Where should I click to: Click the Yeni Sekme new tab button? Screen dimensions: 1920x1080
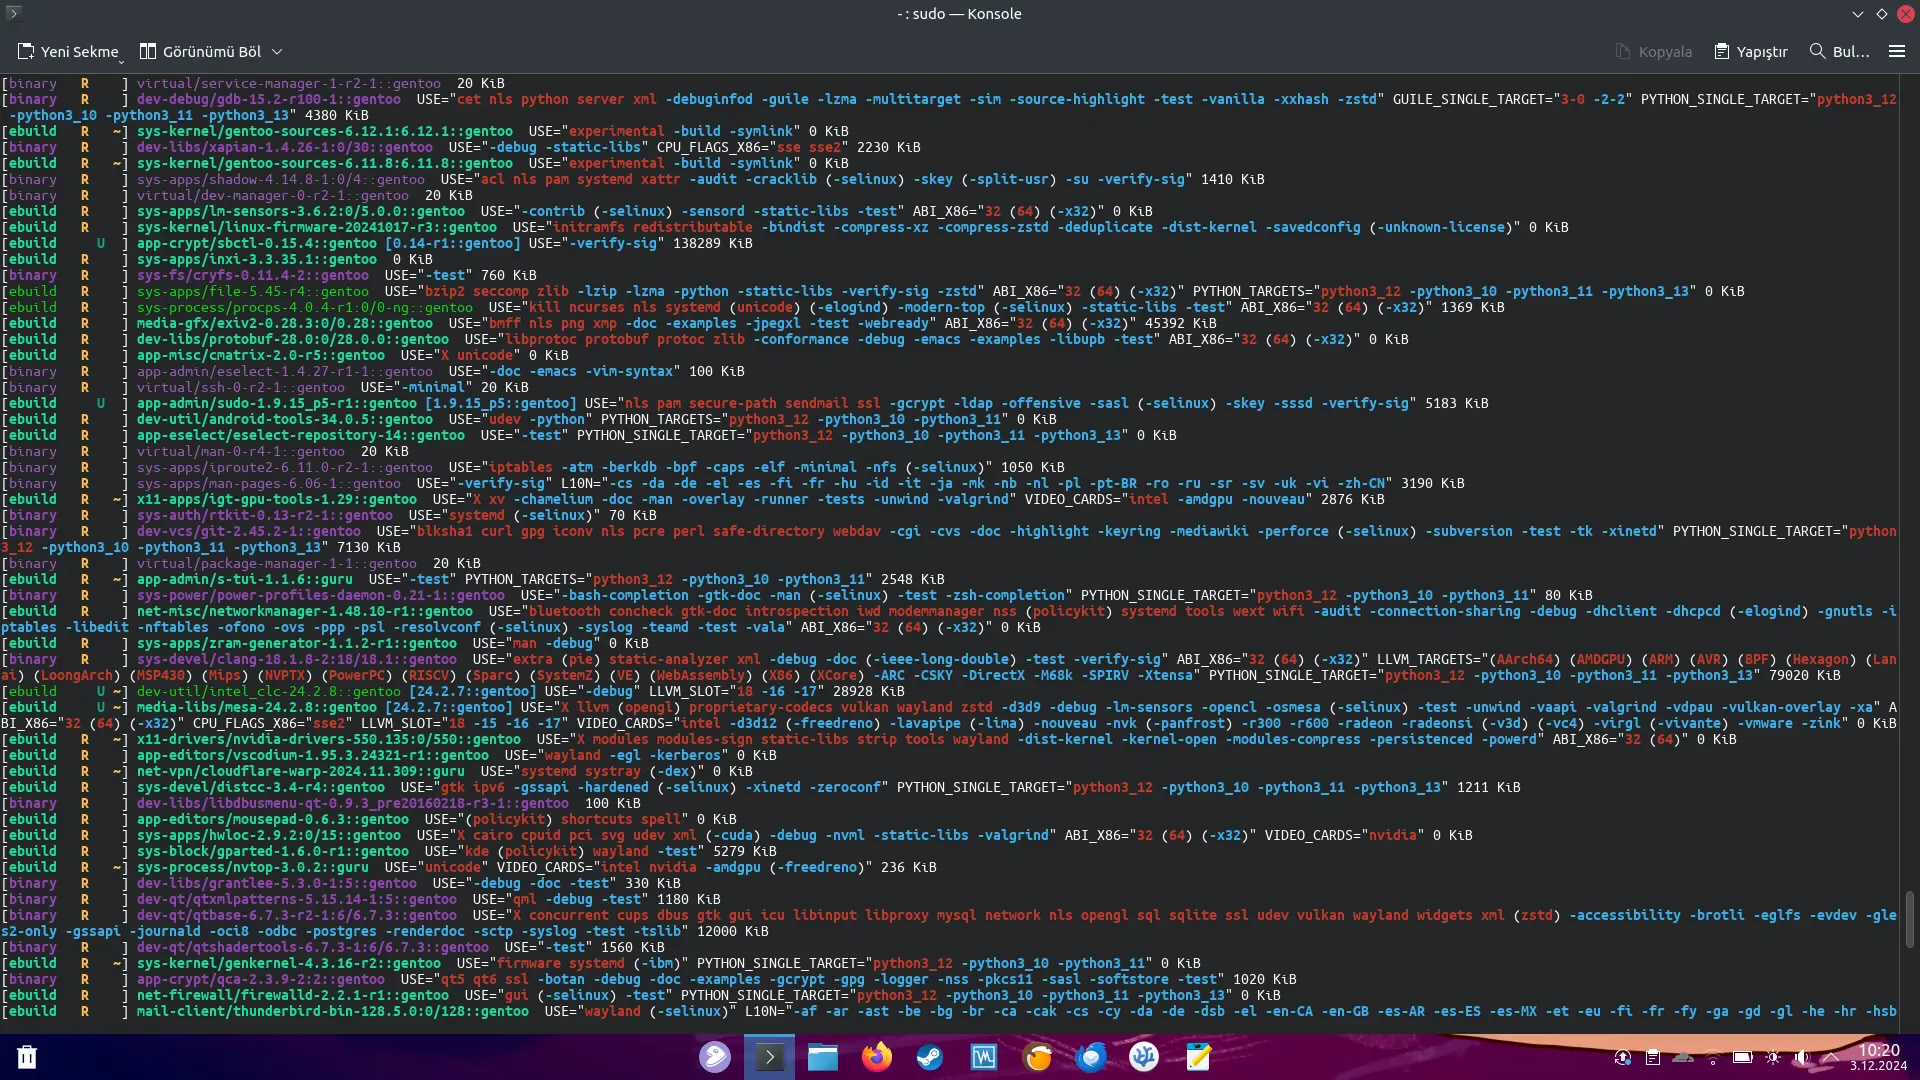click(68, 51)
